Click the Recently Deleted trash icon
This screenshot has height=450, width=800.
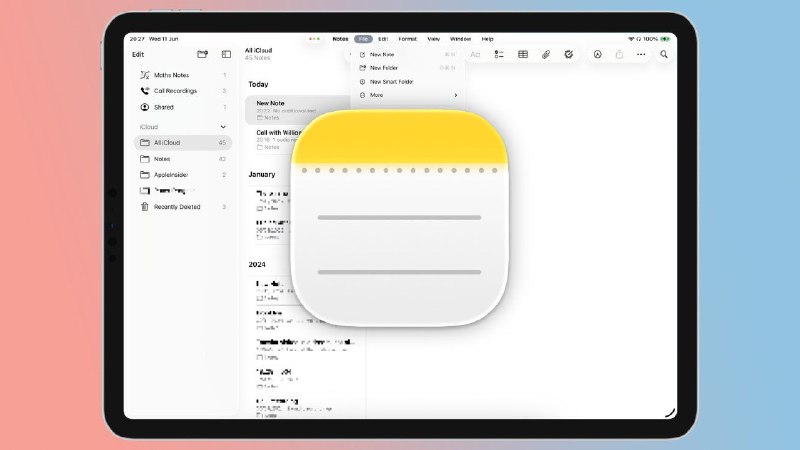point(145,207)
